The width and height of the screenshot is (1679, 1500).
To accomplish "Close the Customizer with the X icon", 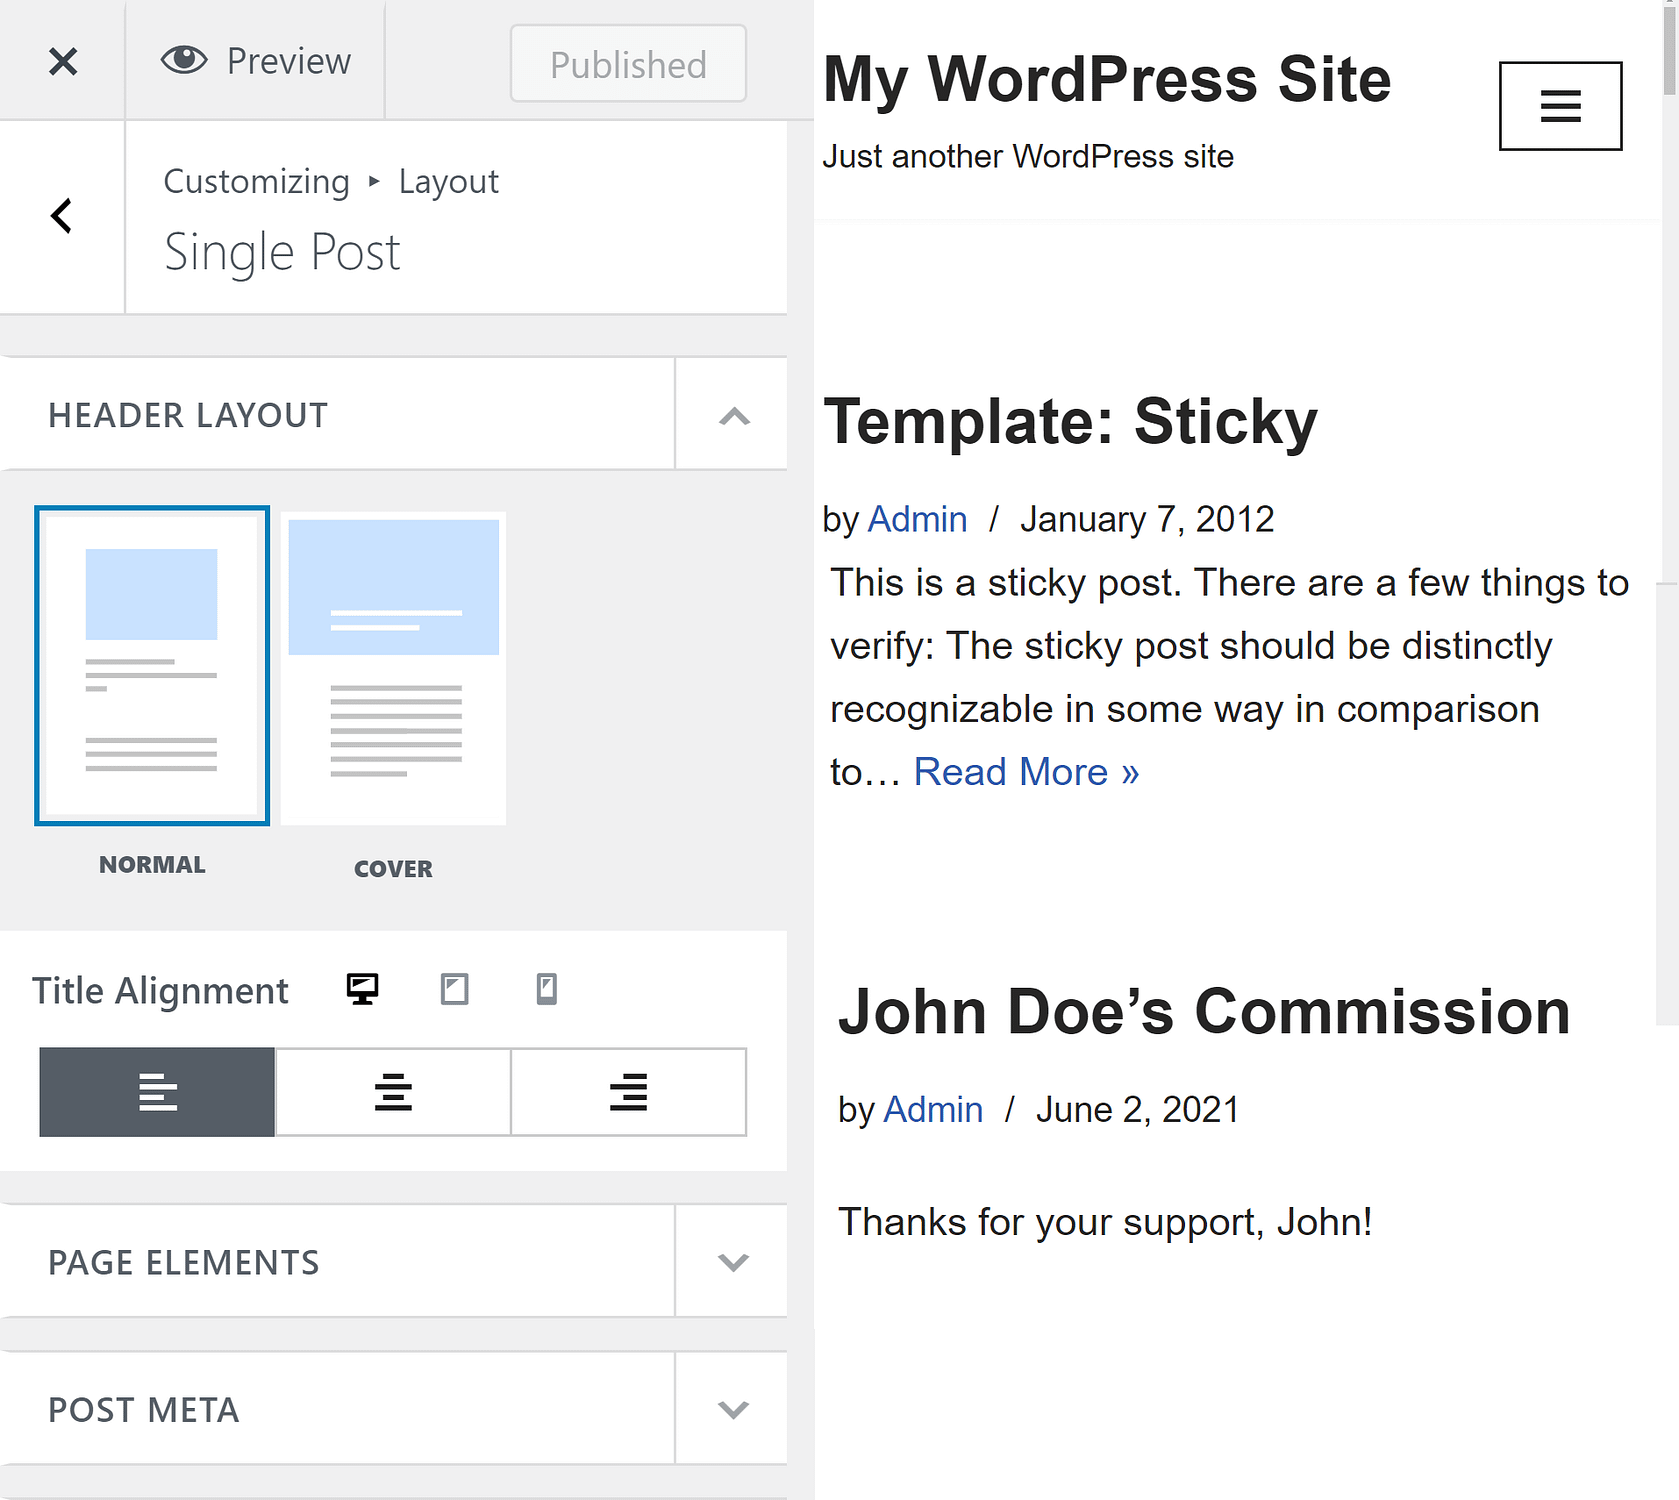I will (62, 60).
